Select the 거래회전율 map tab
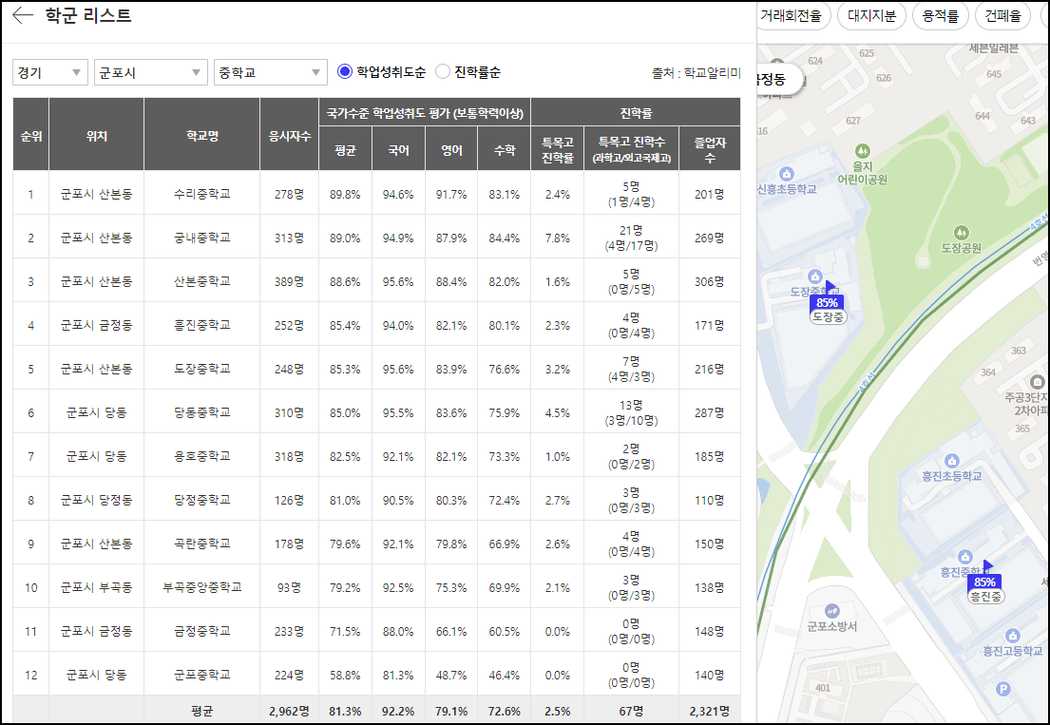1050x725 pixels. (792, 16)
